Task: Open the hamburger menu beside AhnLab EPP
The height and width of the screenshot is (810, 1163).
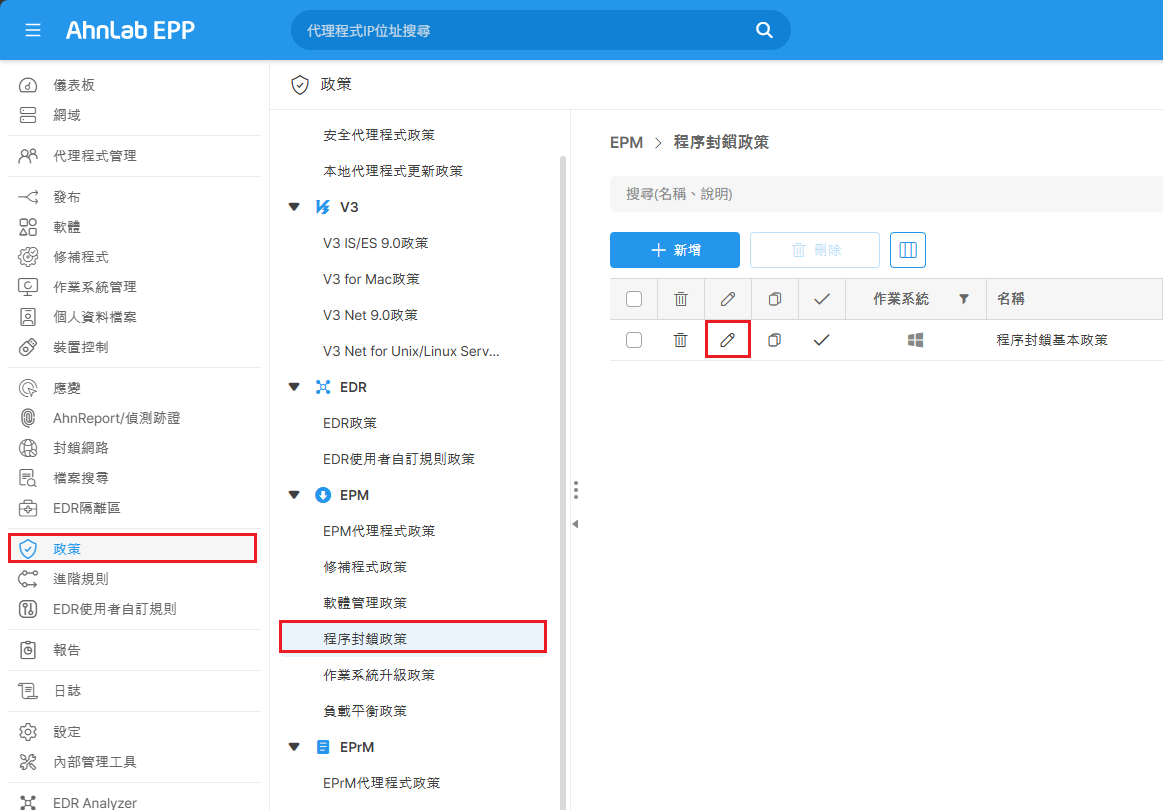Action: (33, 30)
